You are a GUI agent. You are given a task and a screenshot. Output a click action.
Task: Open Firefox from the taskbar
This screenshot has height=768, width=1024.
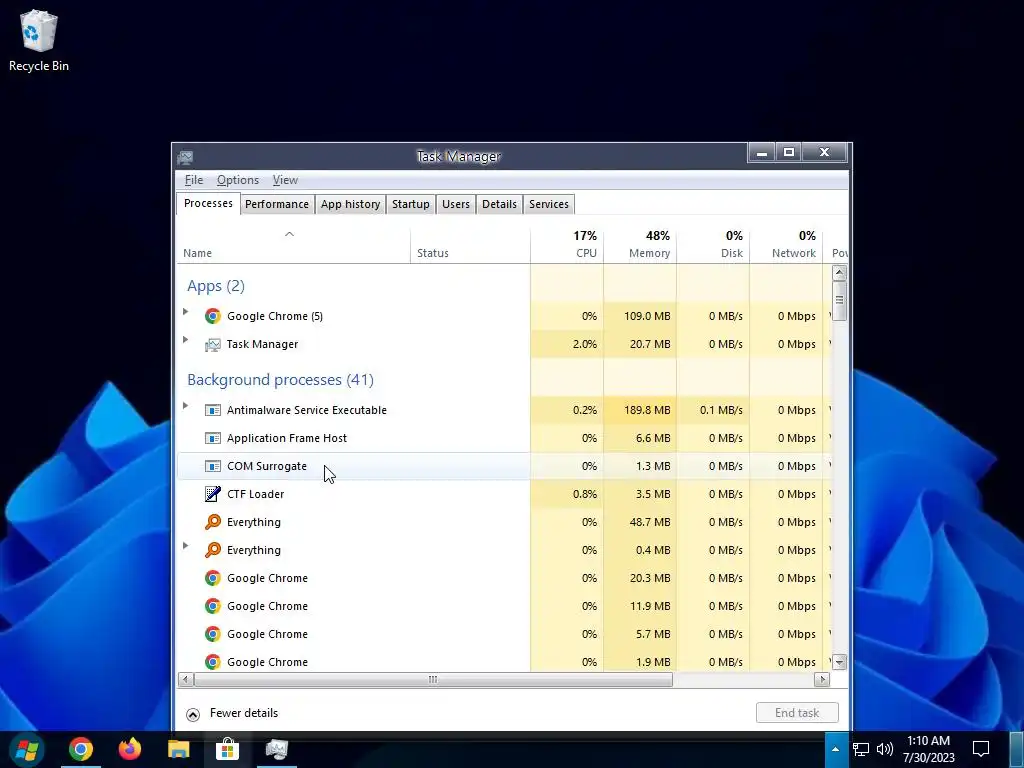[130, 749]
